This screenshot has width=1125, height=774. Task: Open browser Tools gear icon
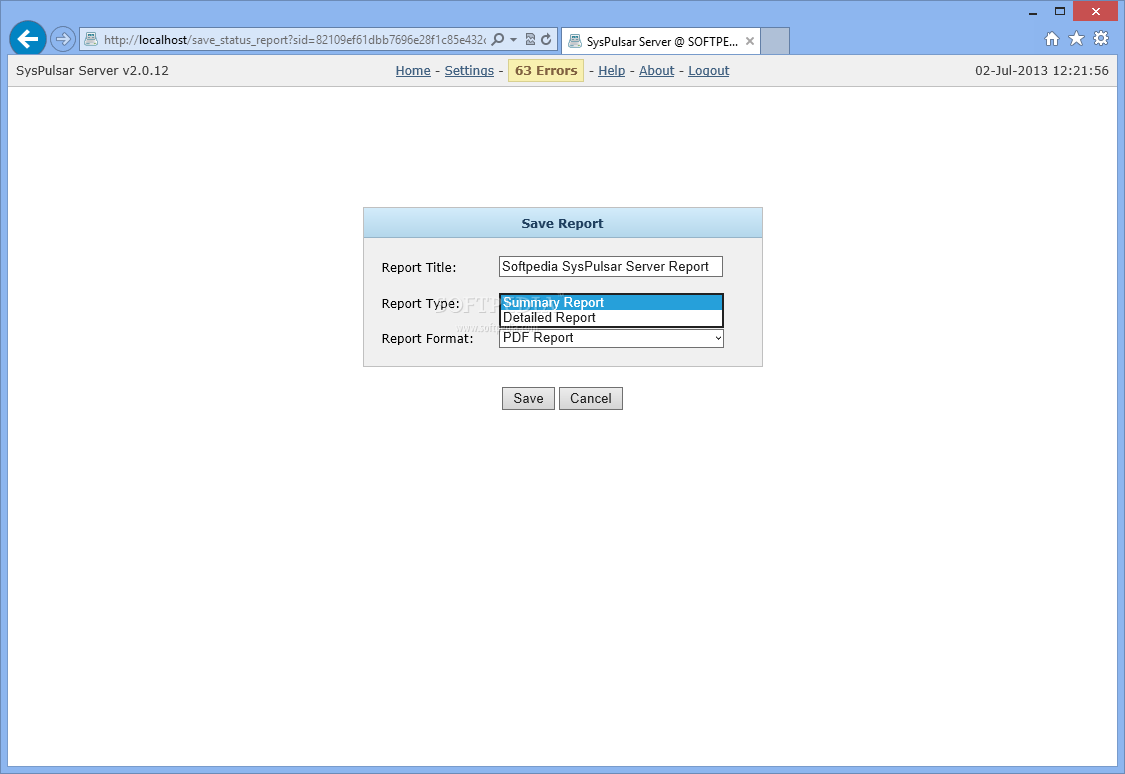[x=1101, y=39]
